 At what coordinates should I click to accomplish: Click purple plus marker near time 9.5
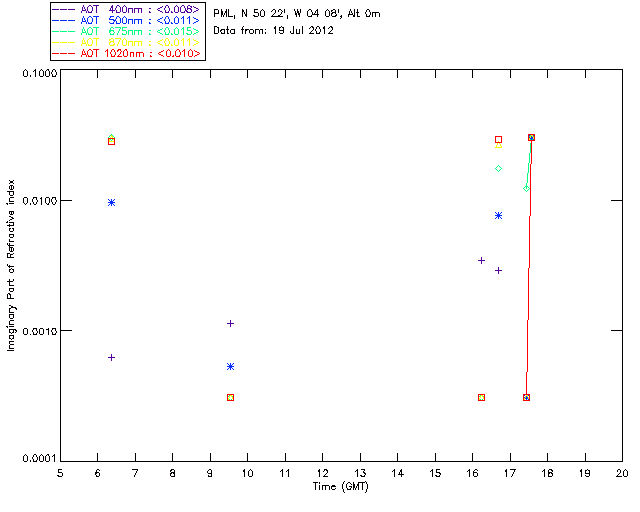[230, 324]
